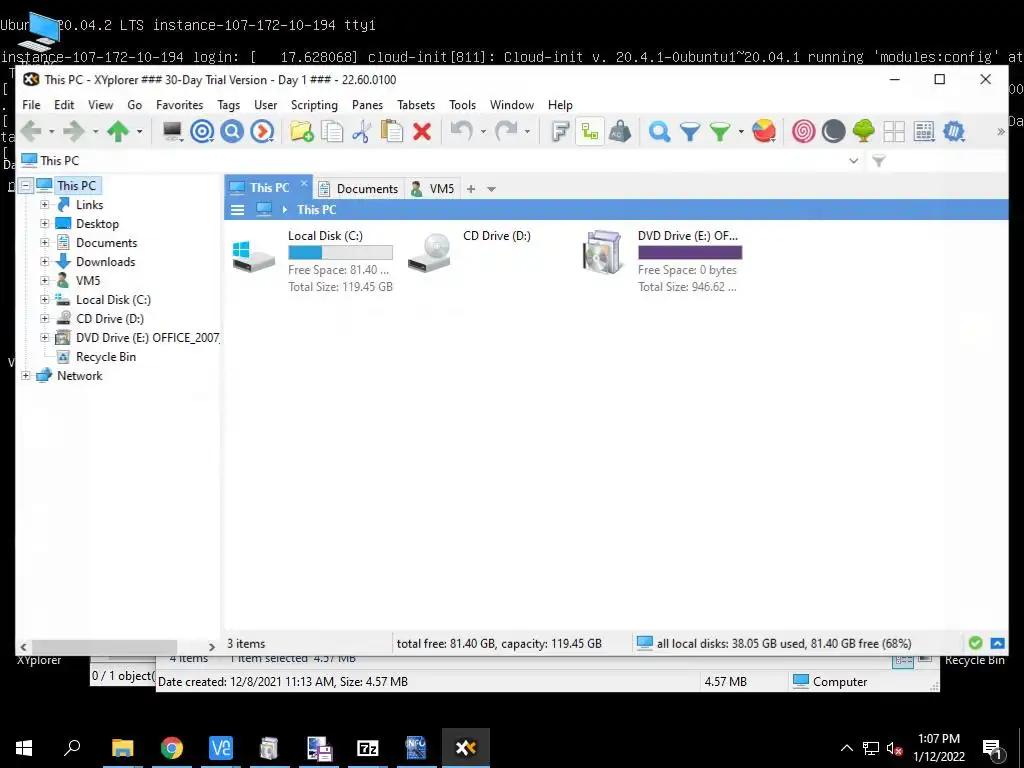
Task: Click the tree pane horizontal scrollbar
Action: click(104, 646)
